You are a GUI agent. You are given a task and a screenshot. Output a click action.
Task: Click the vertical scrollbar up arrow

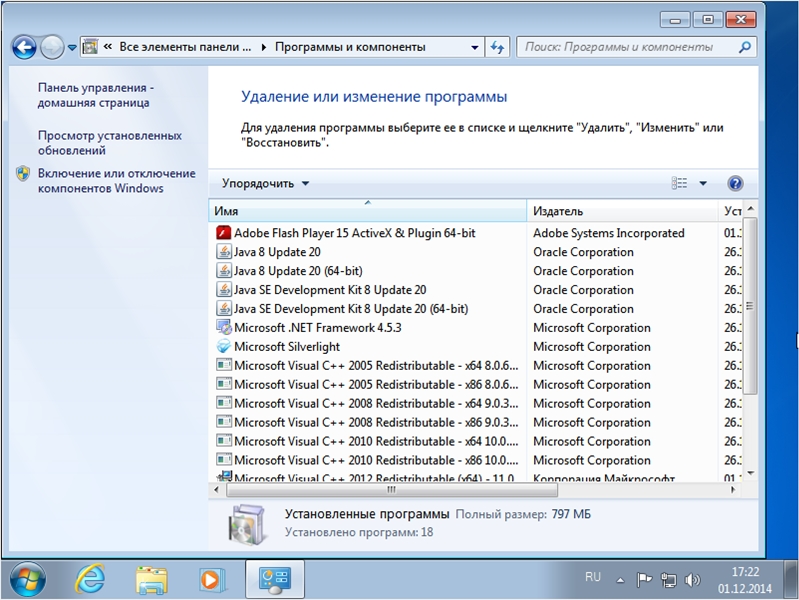click(750, 208)
